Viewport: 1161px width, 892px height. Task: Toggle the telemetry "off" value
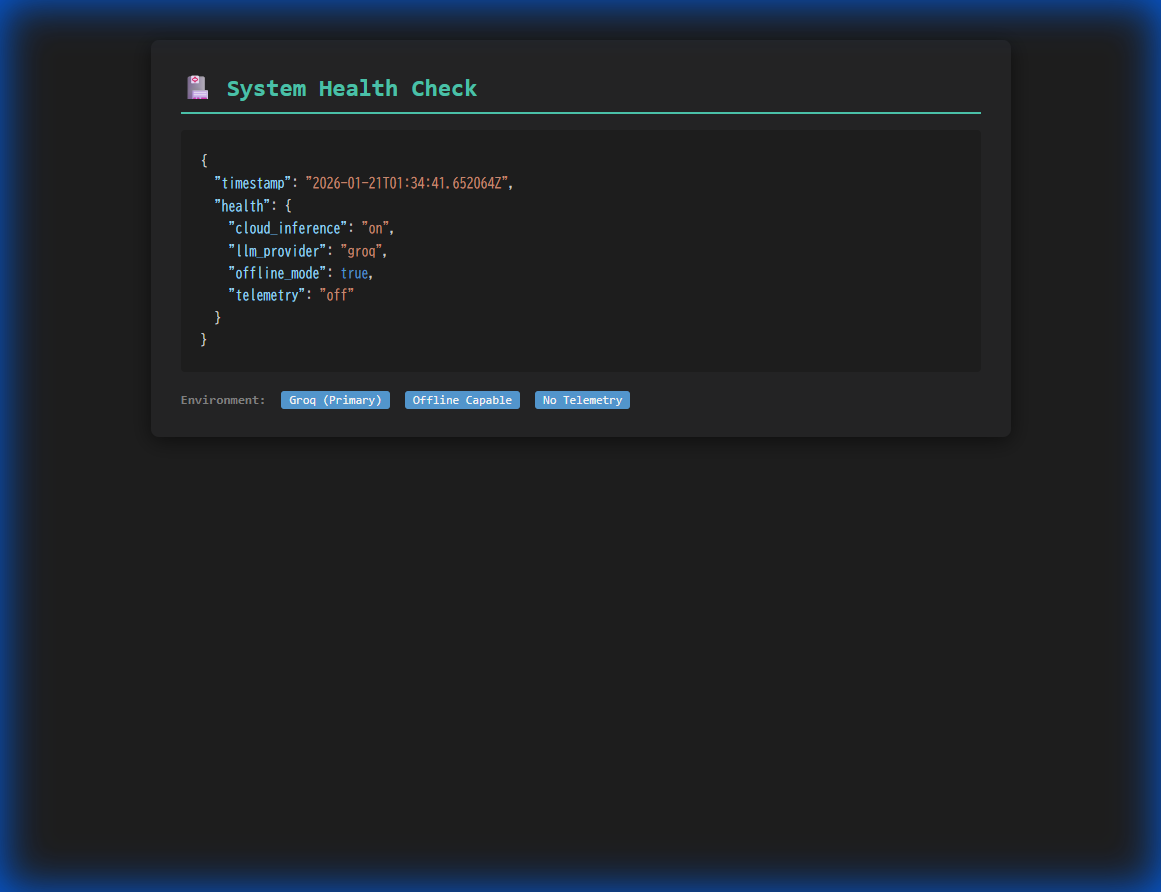pyautogui.click(x=338, y=295)
